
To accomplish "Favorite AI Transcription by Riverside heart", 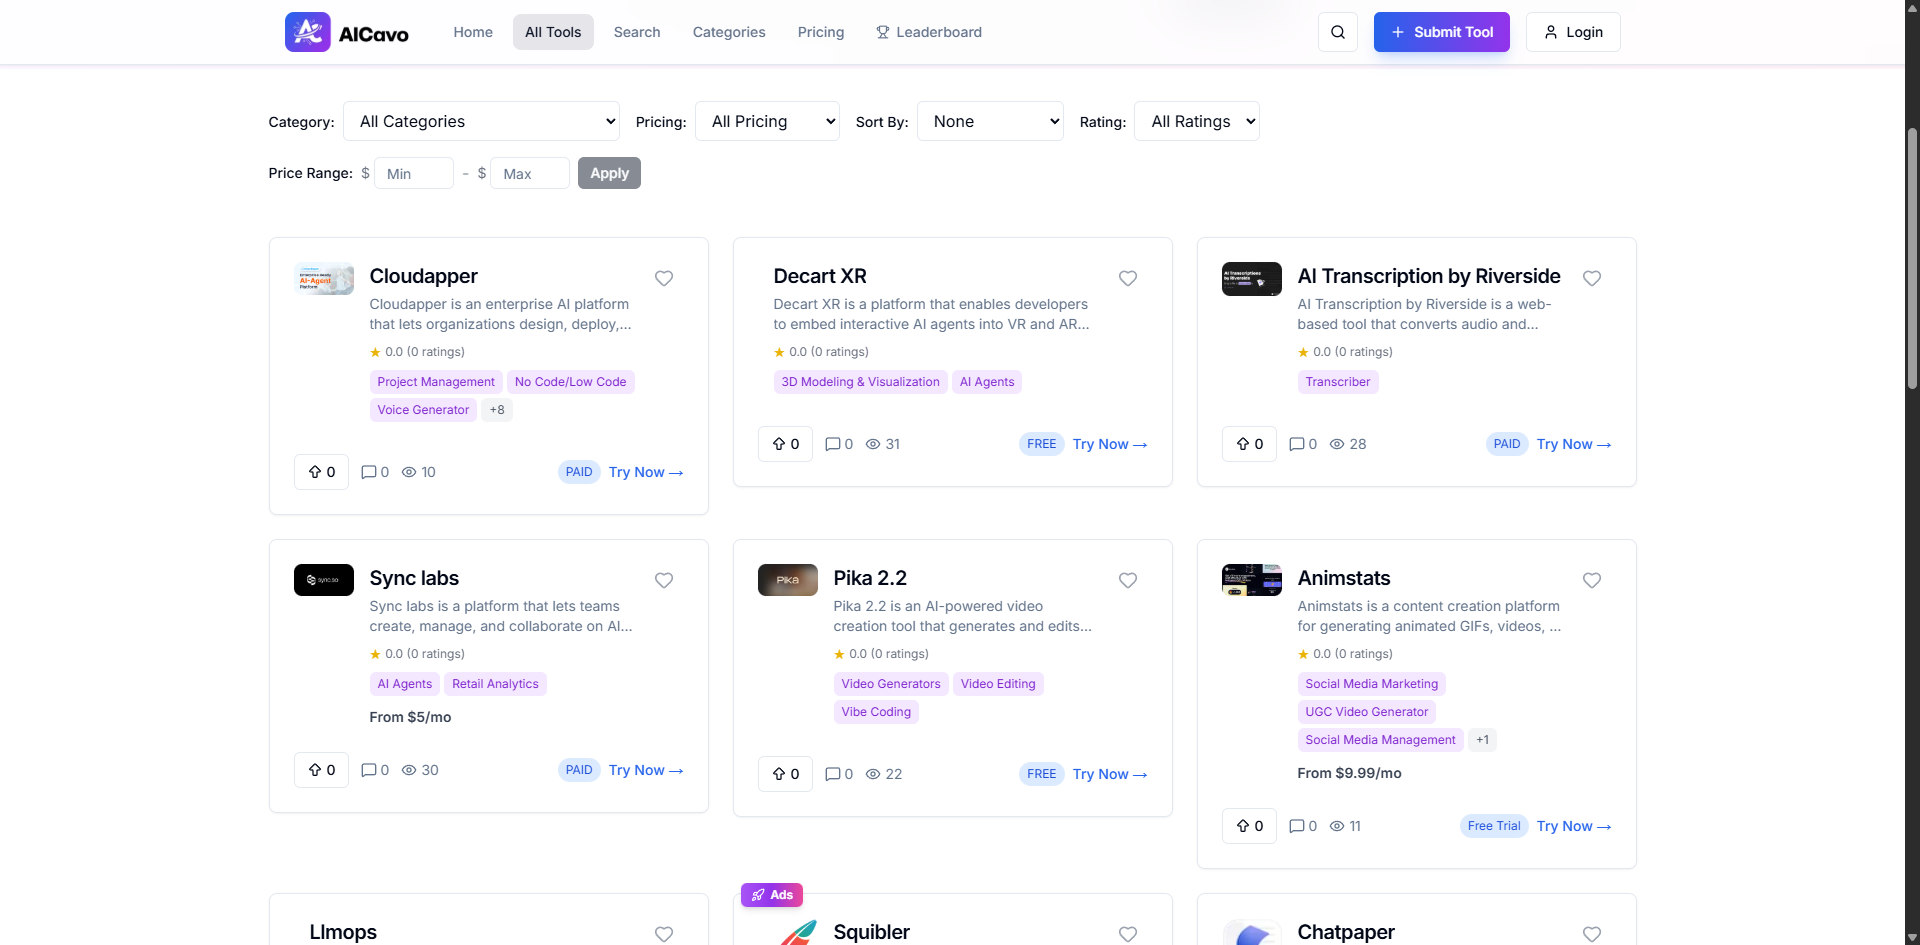I will (1592, 278).
